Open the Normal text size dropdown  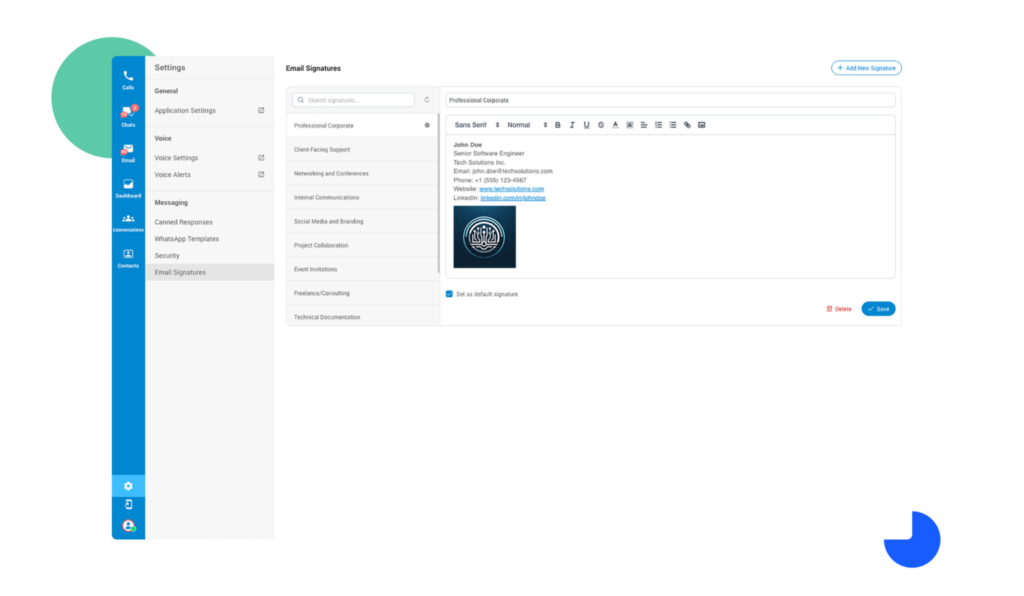pyautogui.click(x=521, y=124)
